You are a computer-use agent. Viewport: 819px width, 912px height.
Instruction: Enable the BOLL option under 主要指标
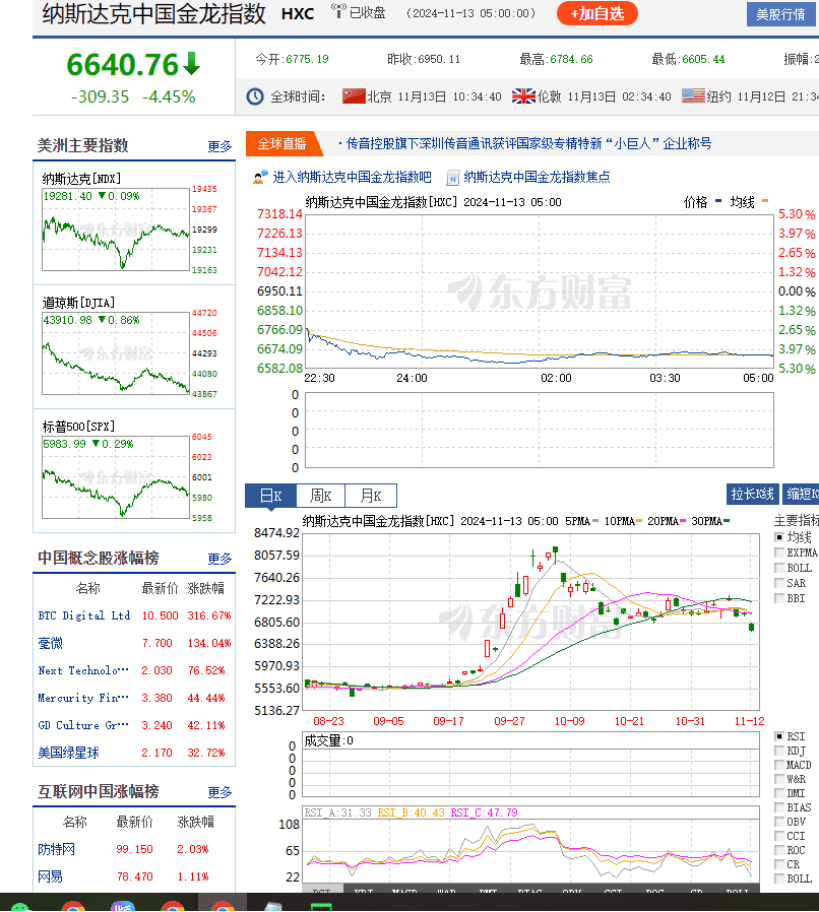[779, 568]
